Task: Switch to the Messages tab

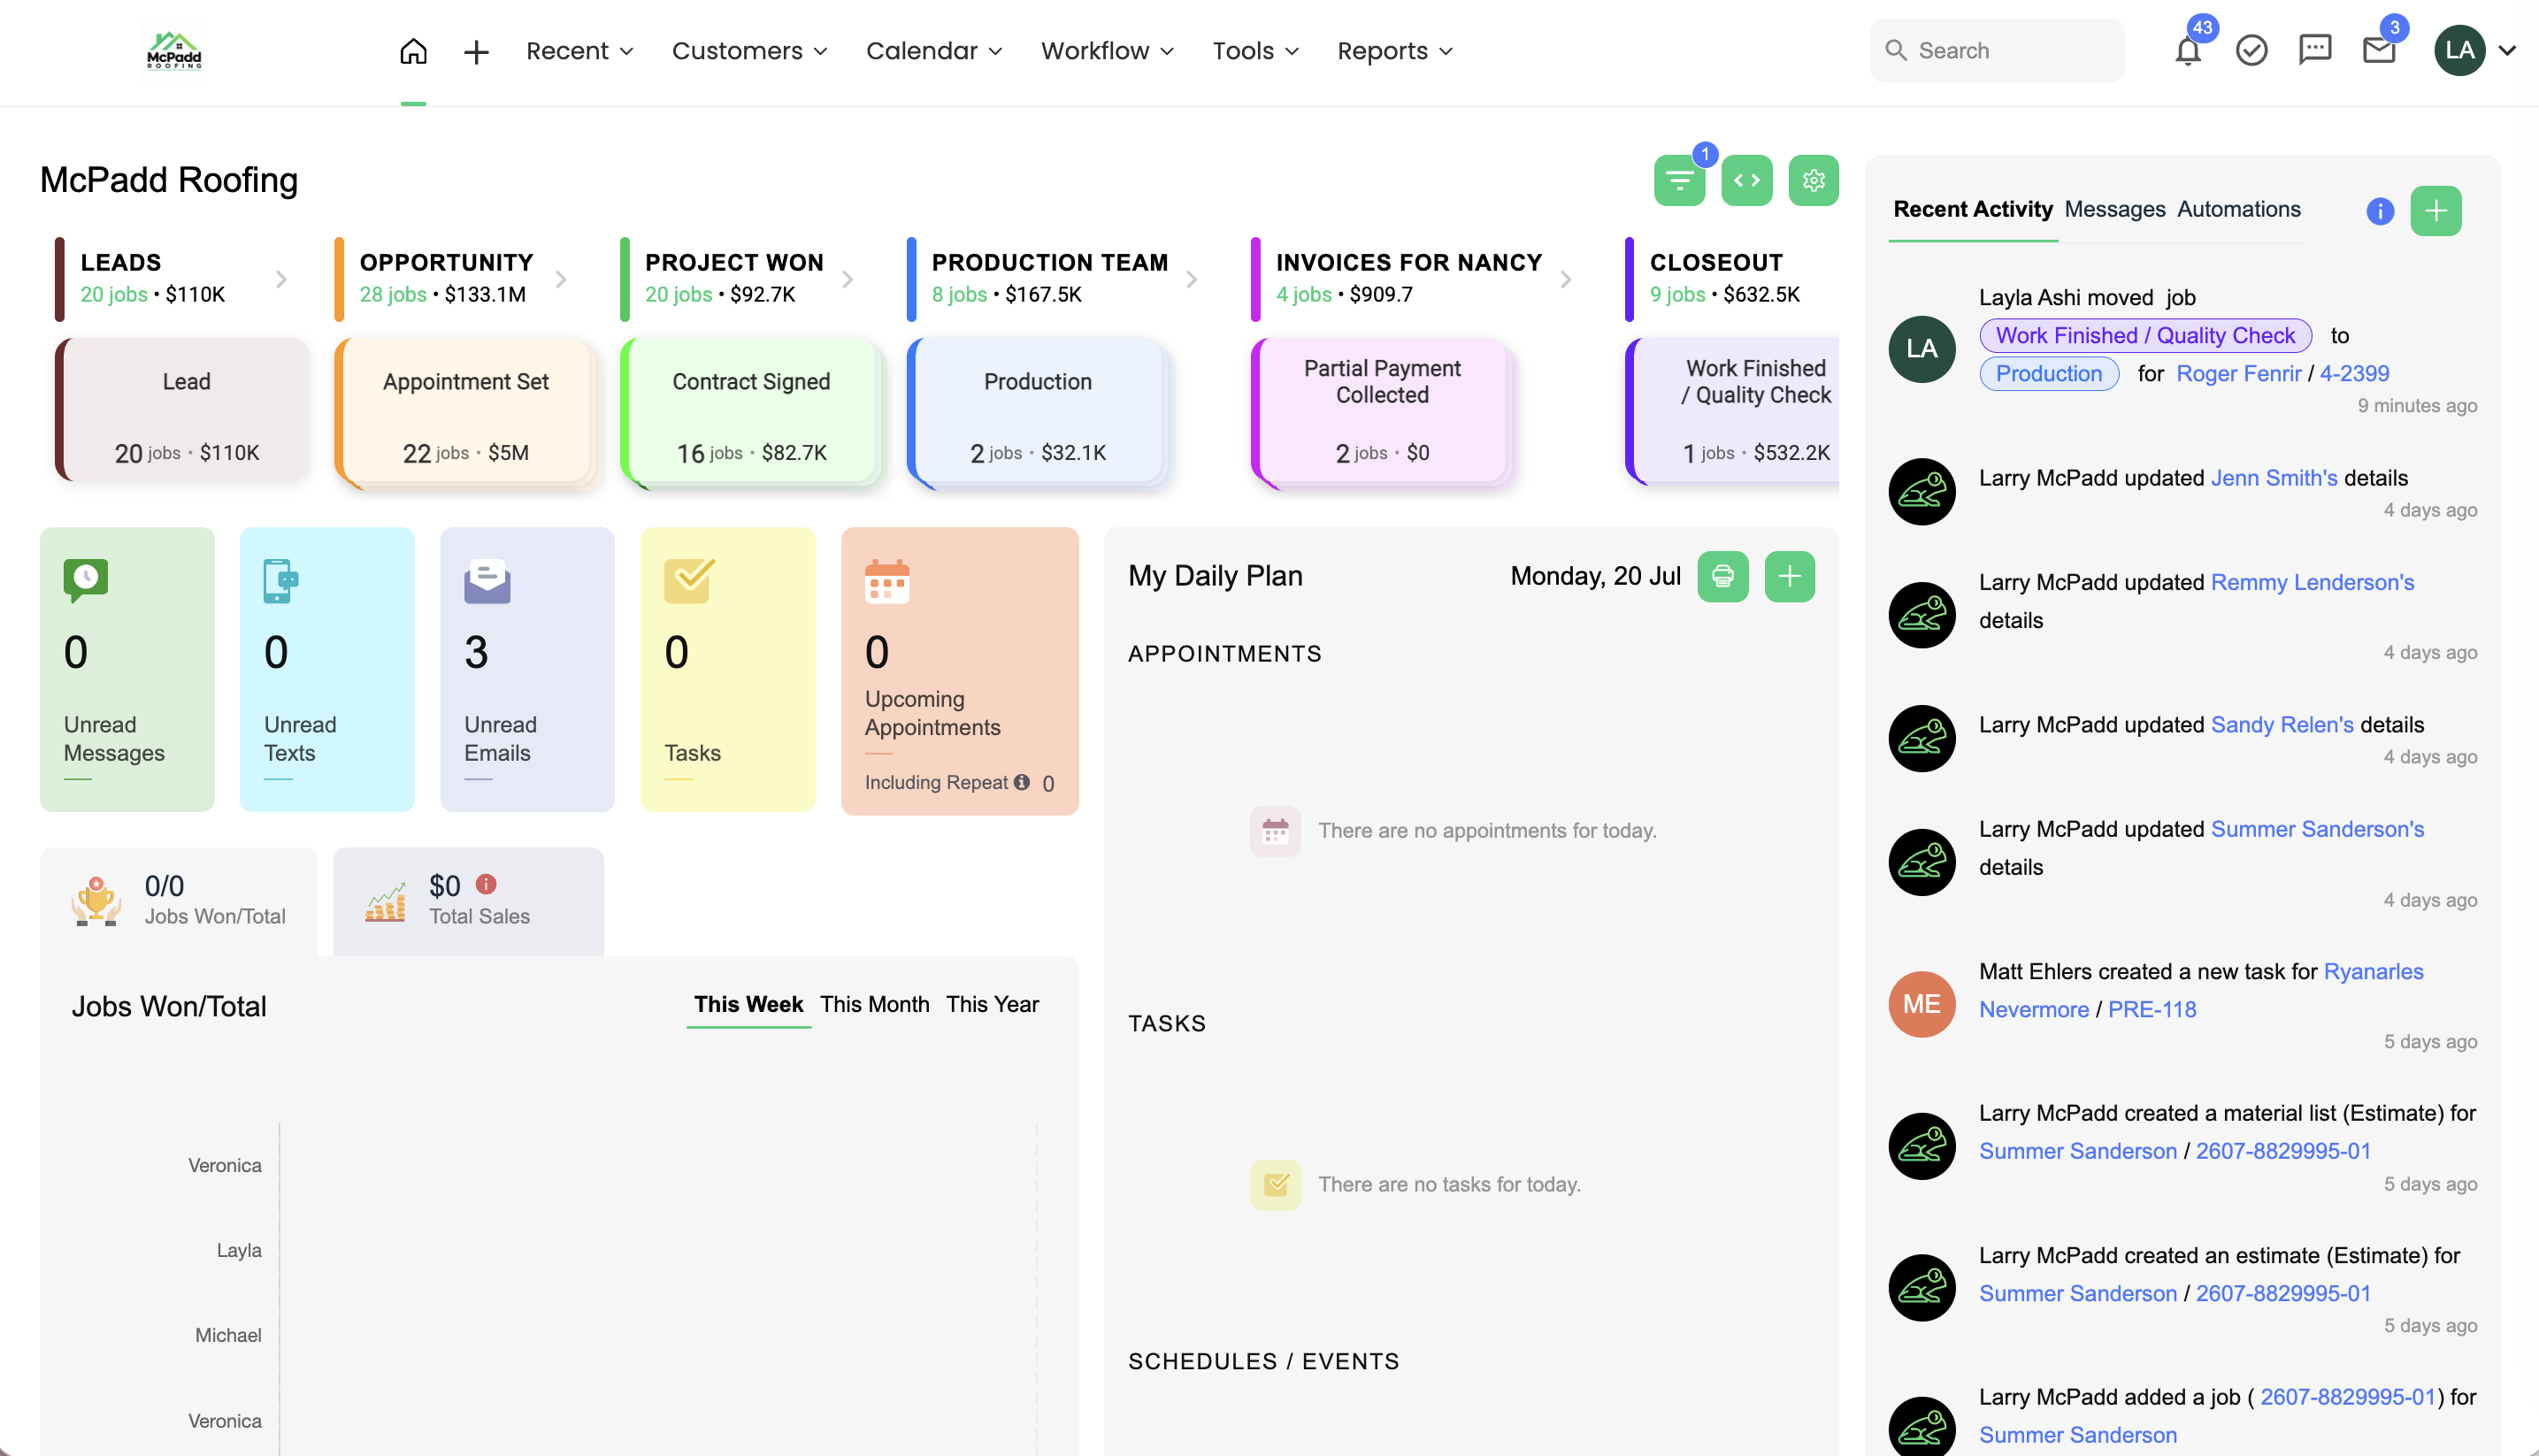Action: coord(2114,209)
